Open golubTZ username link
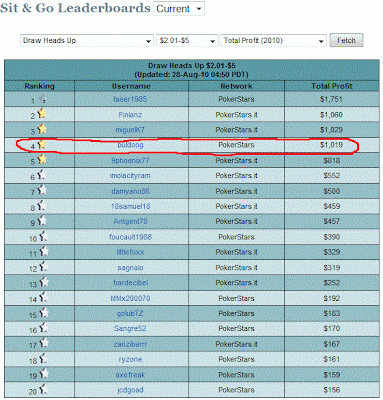The width and height of the screenshot is (383, 400). (x=130, y=313)
